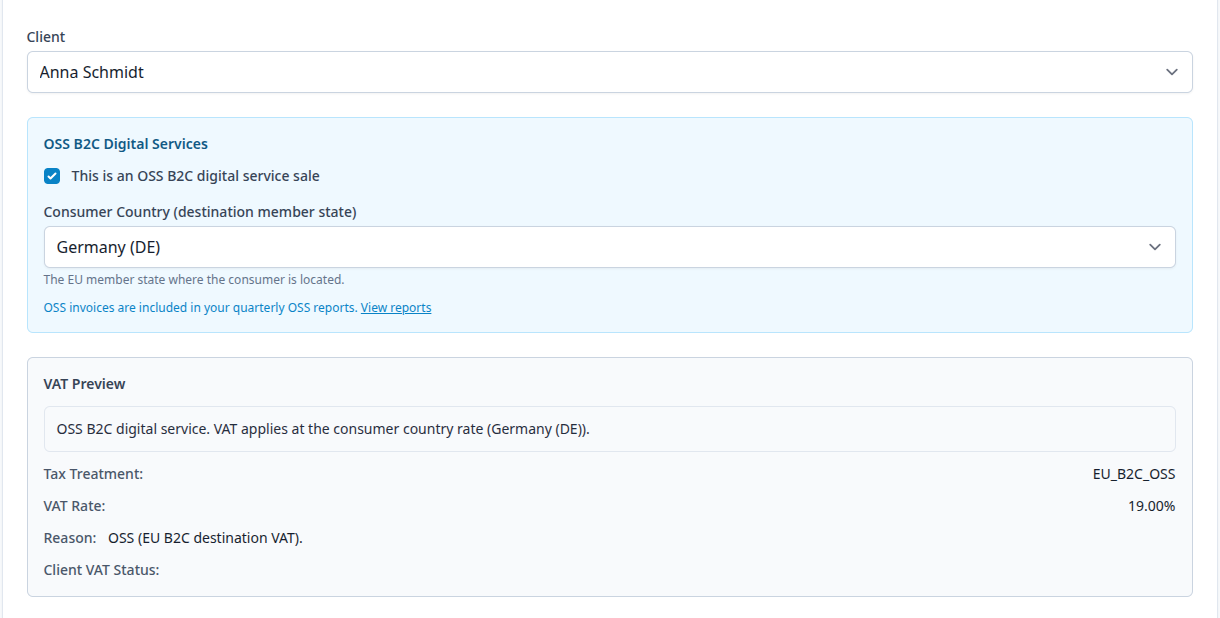
Task: Click the Tax Treatment label
Action: click(93, 474)
